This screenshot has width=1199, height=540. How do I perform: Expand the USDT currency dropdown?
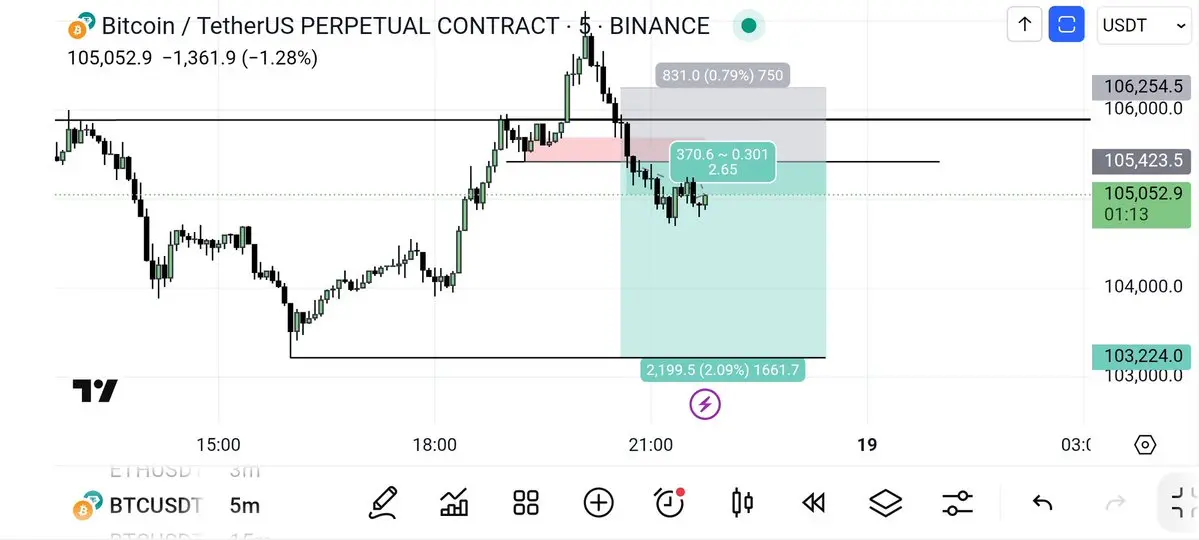tap(1144, 25)
